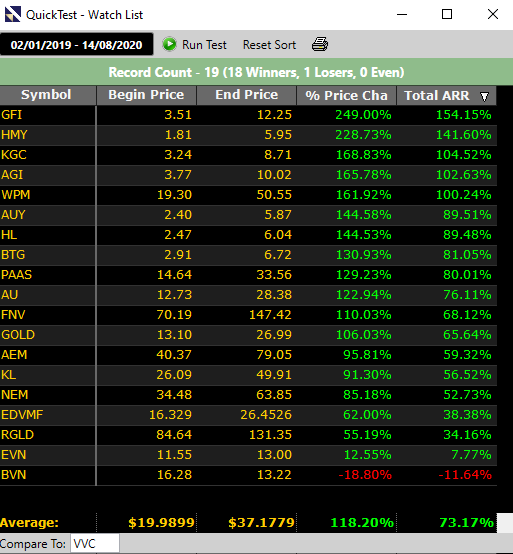The image size is (513, 554).
Task: Click the 249.00% price change cell
Action: point(346,115)
